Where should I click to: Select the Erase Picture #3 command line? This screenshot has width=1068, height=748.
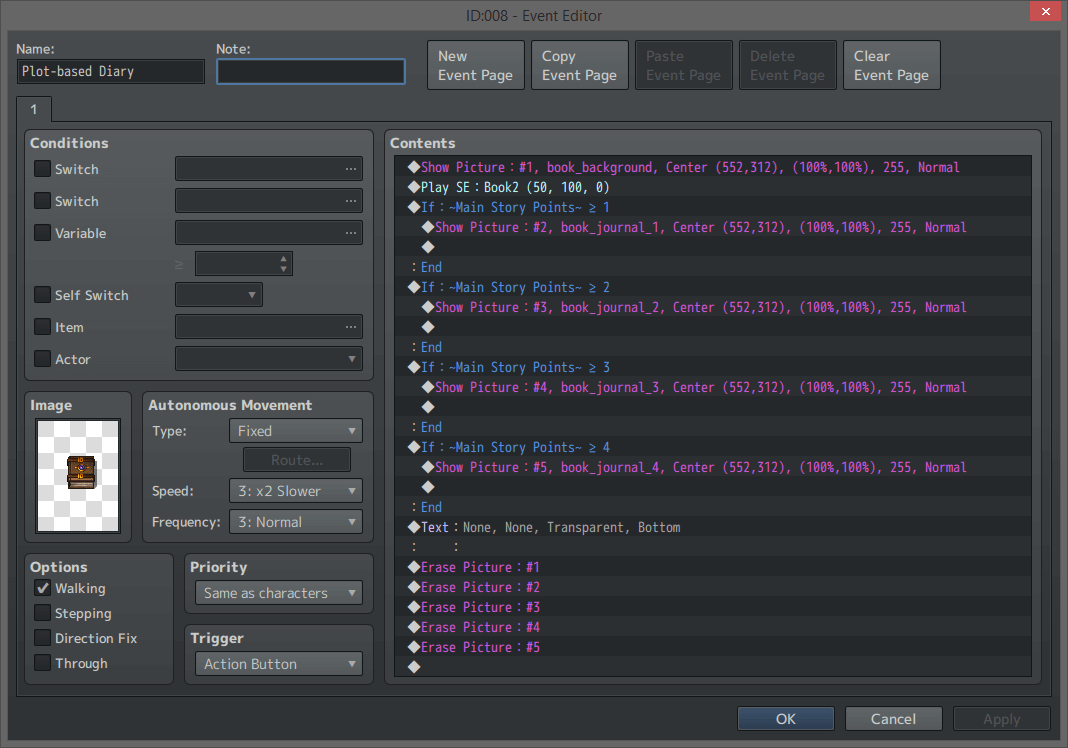pos(480,607)
